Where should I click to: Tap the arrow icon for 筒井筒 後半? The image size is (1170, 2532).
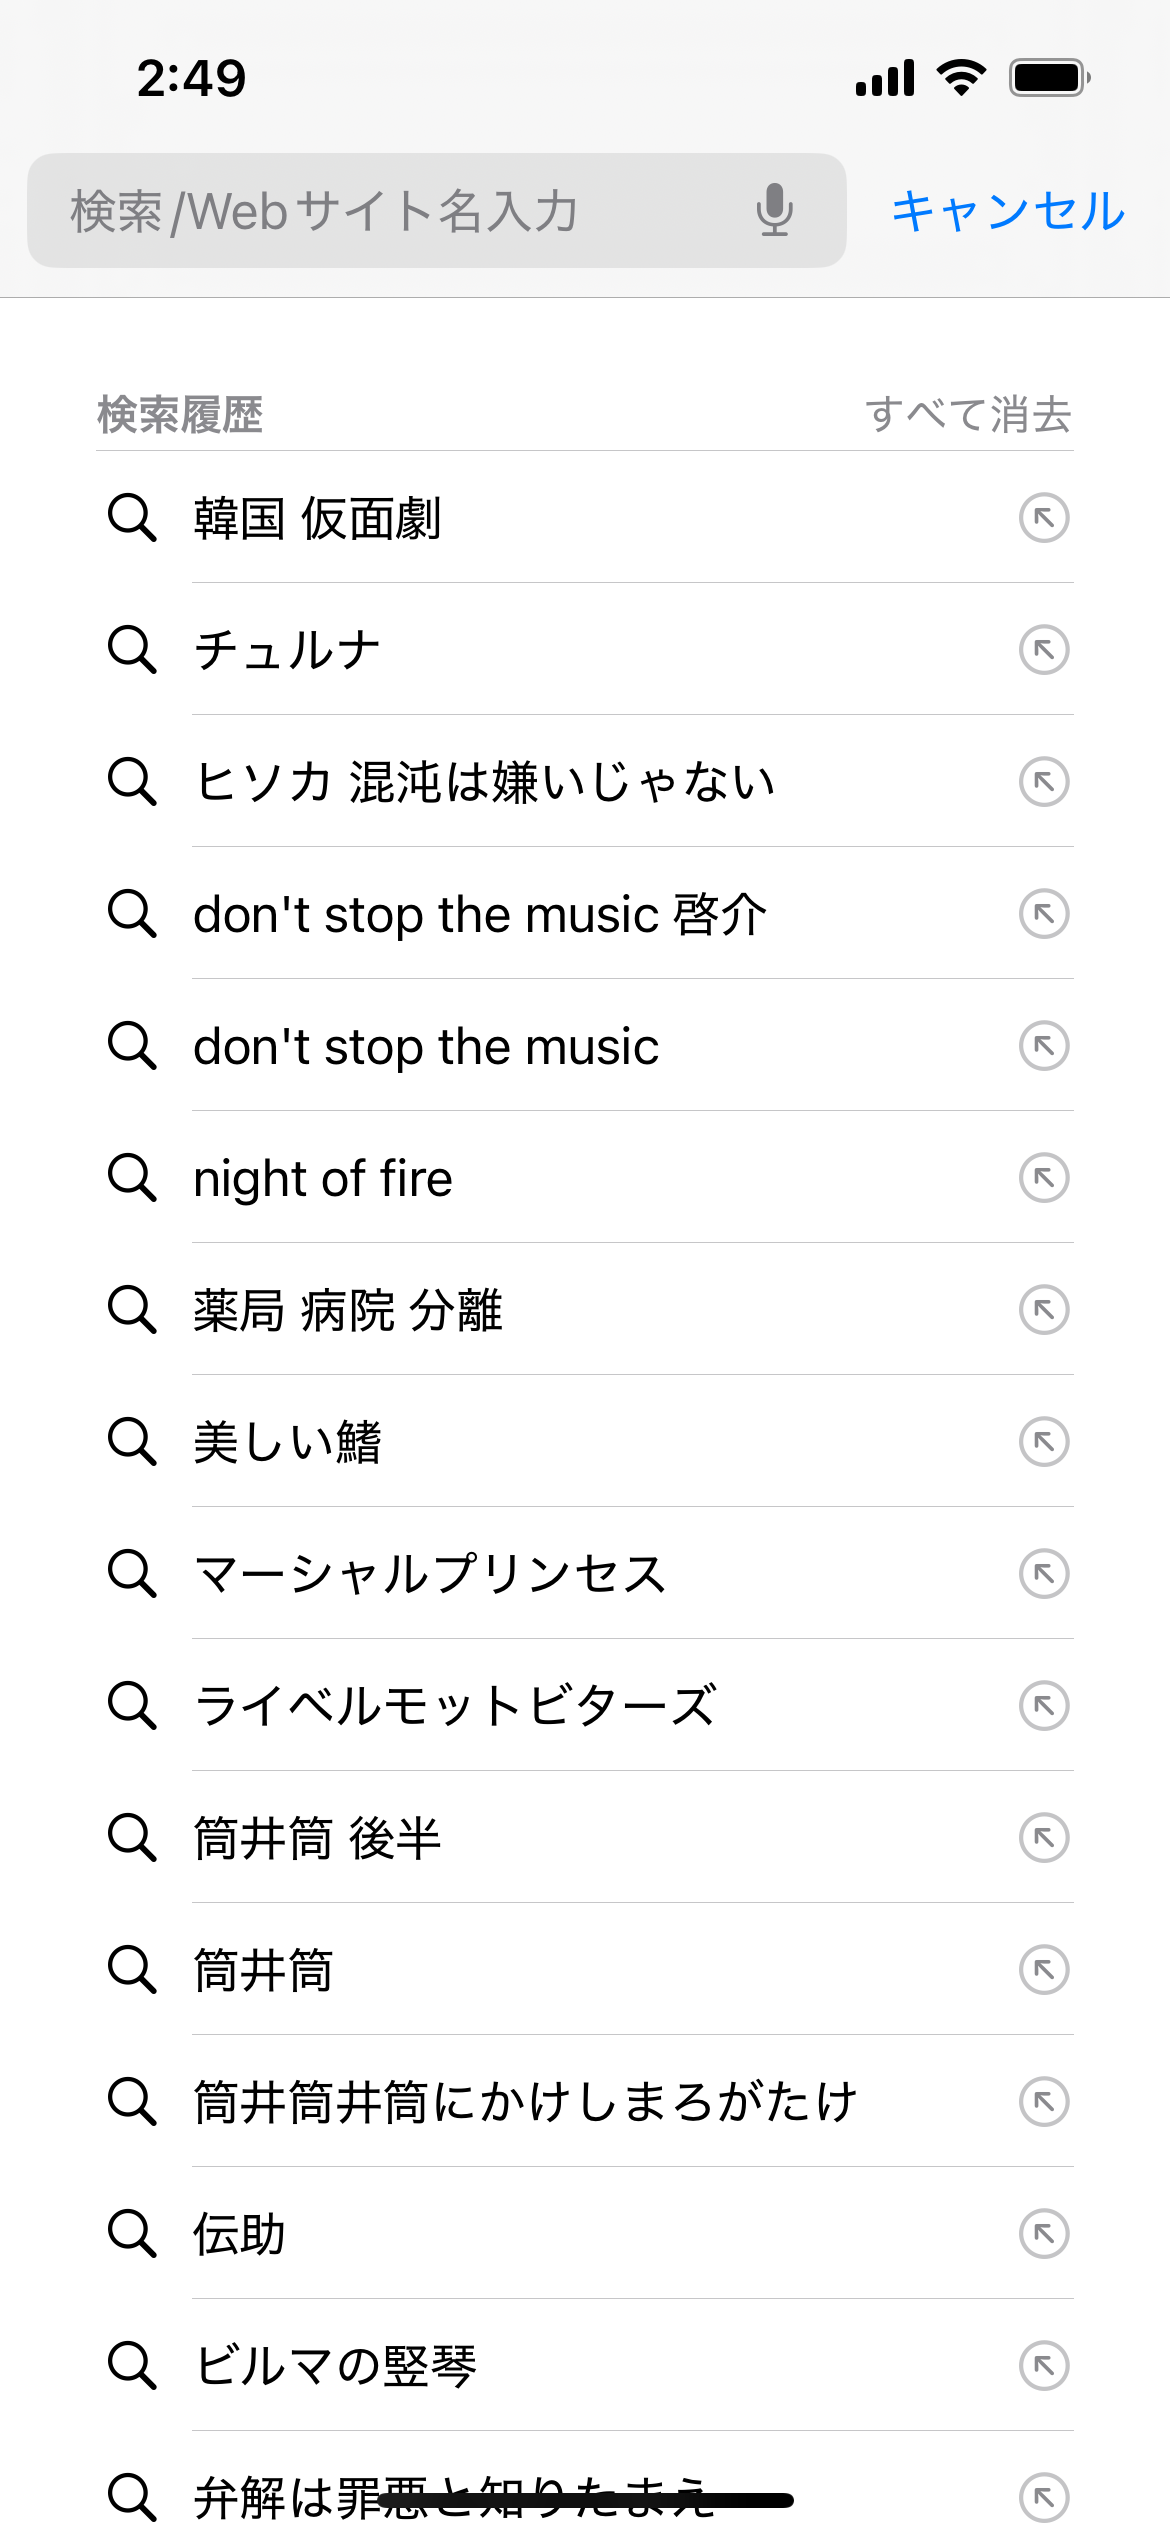point(1044,1838)
